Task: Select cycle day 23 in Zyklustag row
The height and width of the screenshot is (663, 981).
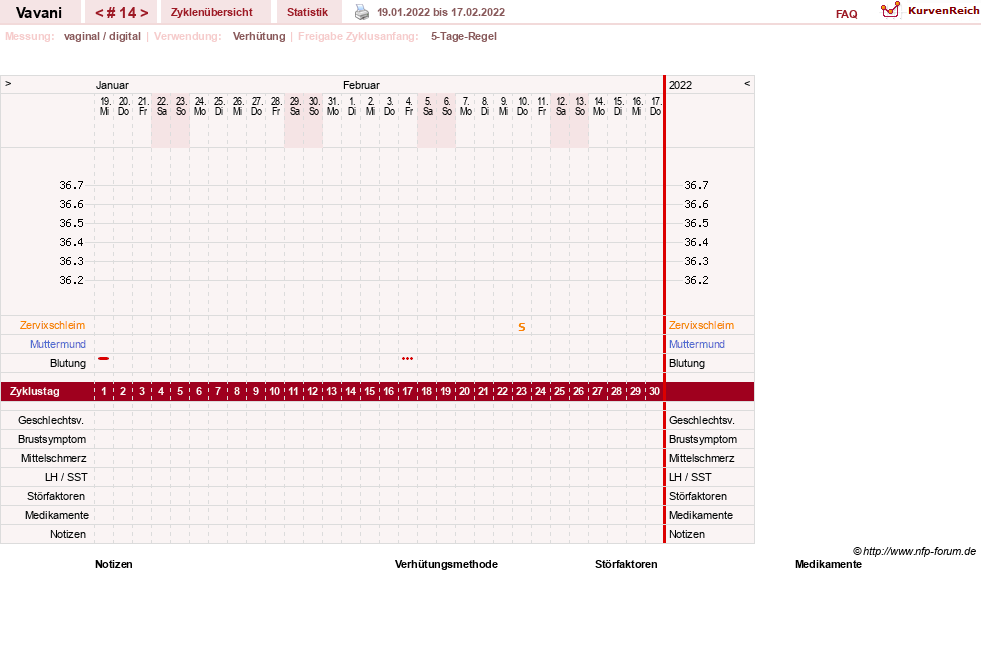Action: [521, 392]
